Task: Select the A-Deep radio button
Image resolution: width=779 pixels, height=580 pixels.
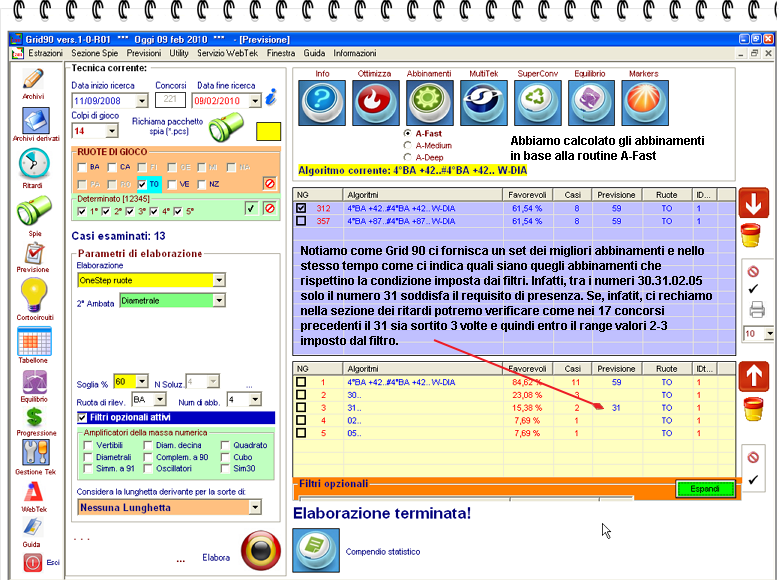Action: (x=408, y=157)
